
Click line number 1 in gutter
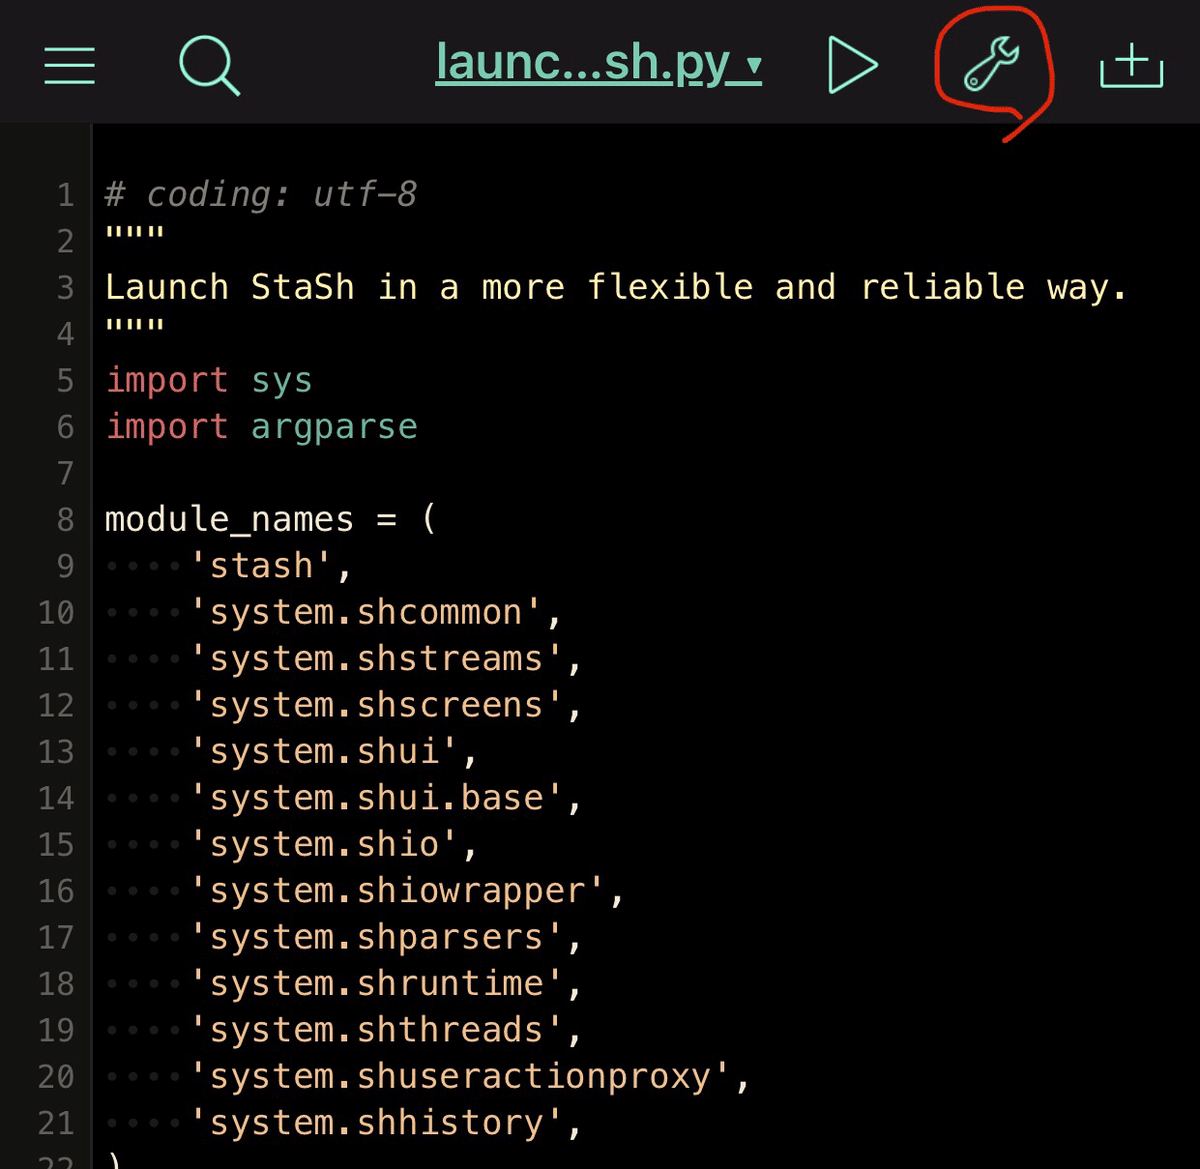[x=65, y=194]
